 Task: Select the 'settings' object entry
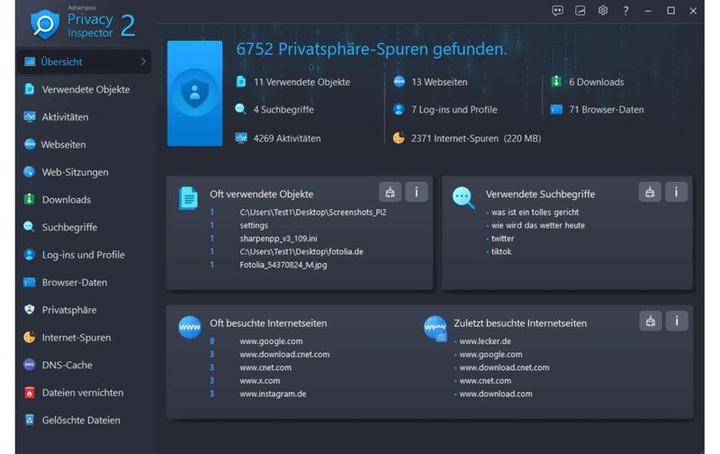(254, 225)
